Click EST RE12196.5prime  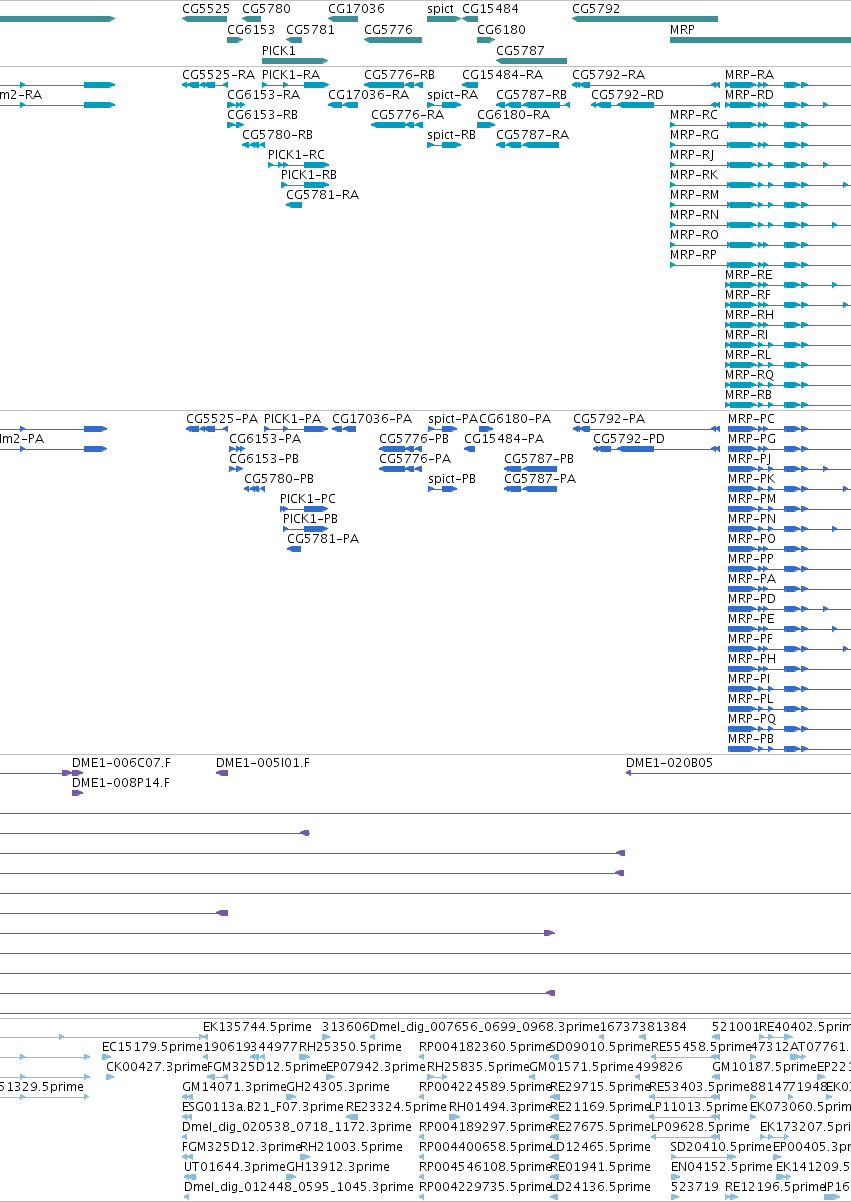point(775,1187)
